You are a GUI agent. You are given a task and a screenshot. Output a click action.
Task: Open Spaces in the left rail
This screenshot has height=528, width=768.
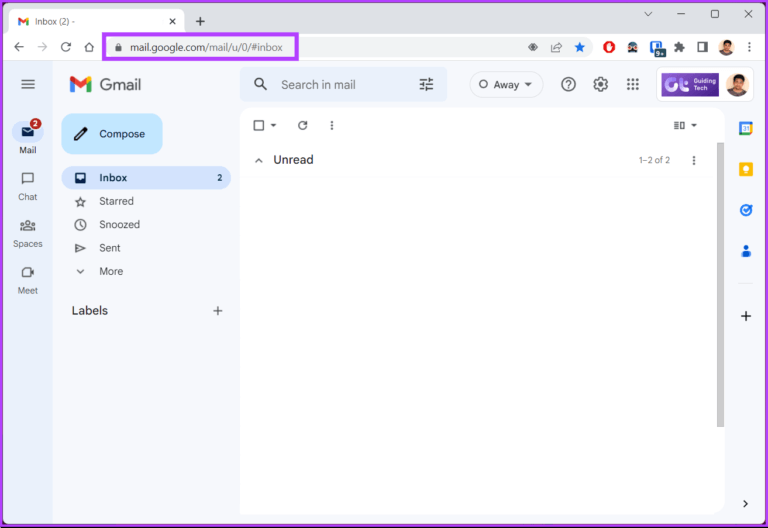pos(28,234)
